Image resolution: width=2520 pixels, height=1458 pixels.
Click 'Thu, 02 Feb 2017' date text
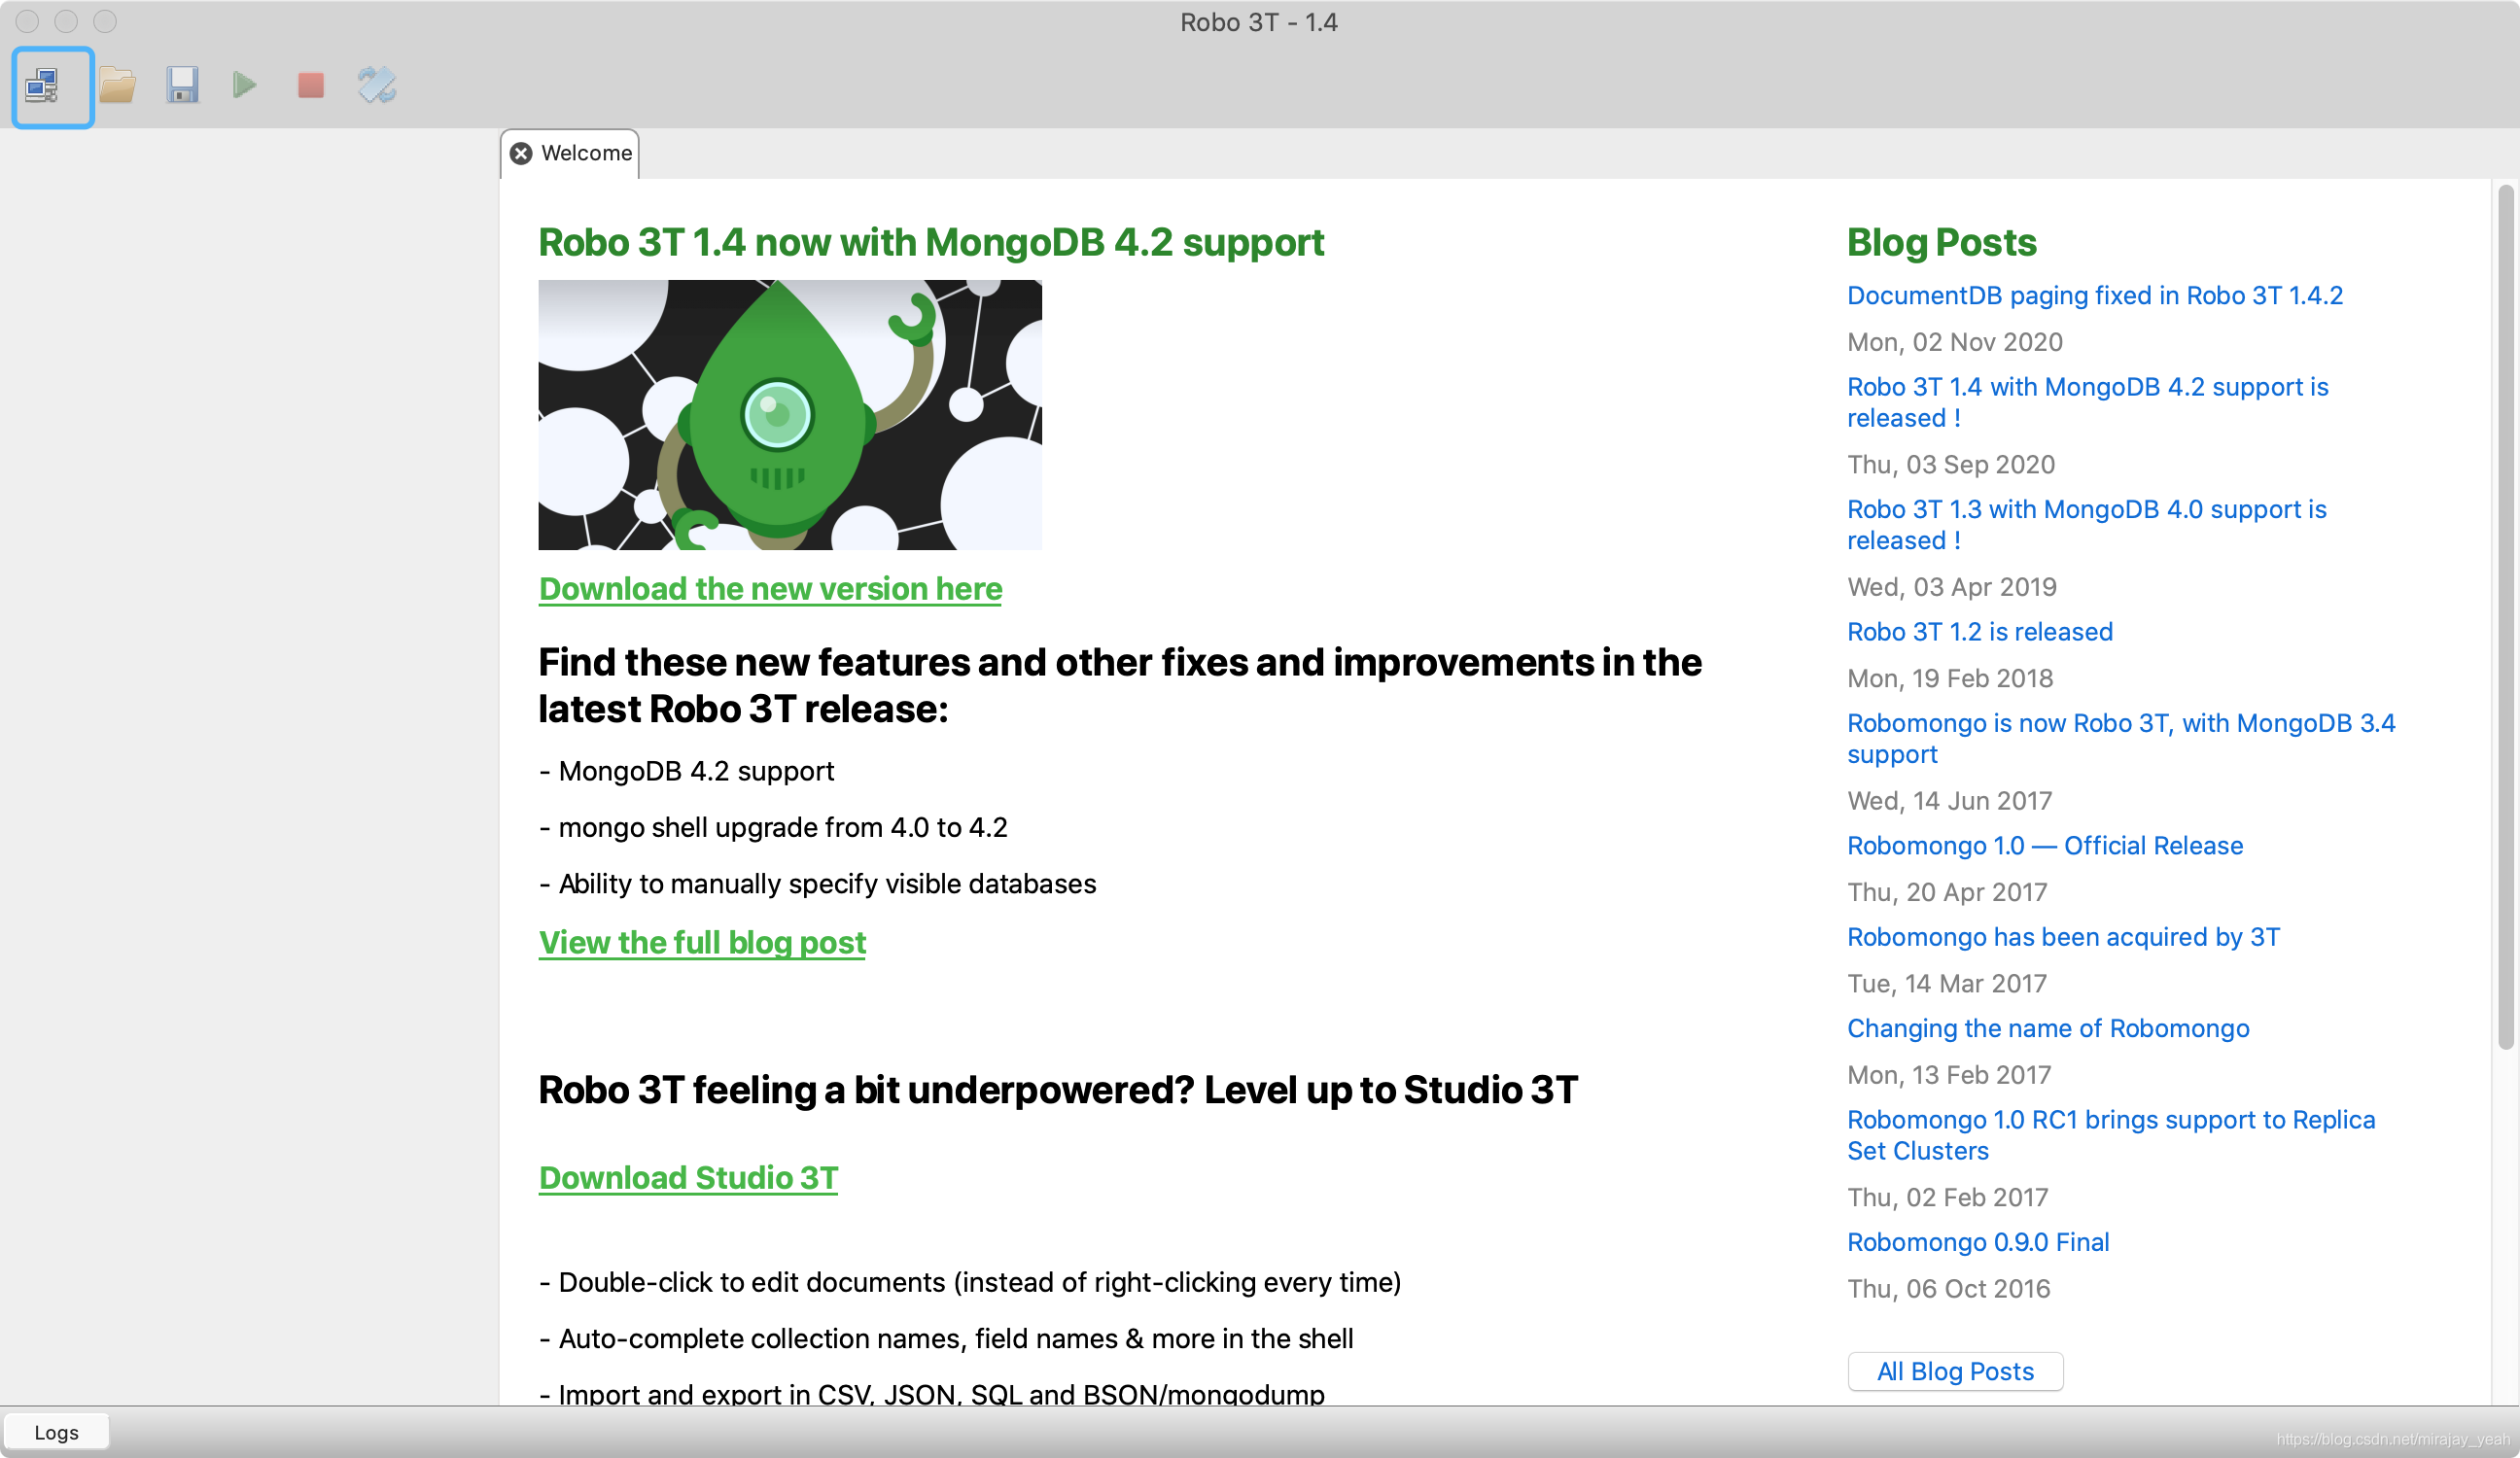click(x=1948, y=1198)
